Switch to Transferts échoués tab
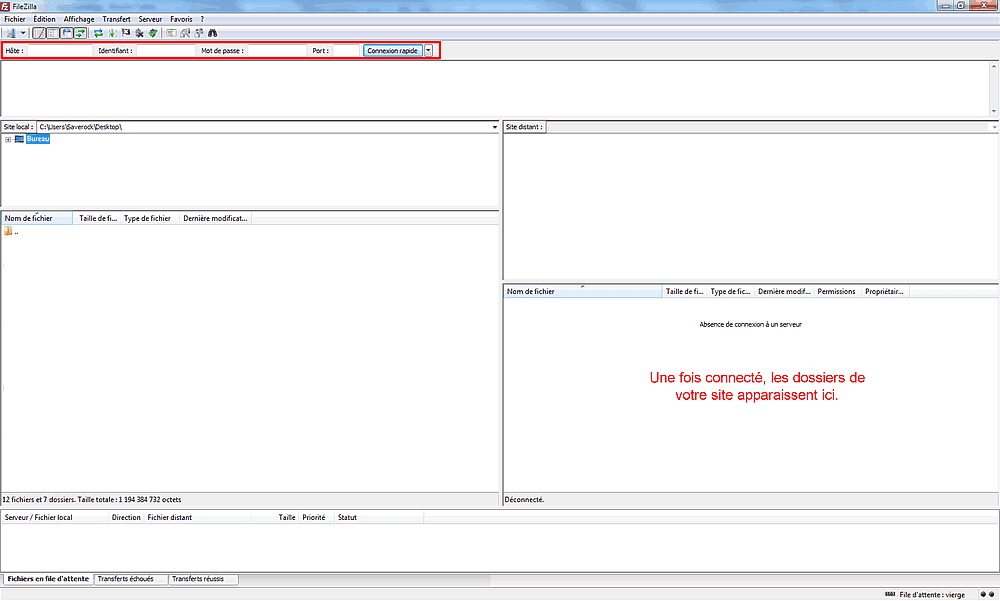The image size is (1000, 601). [x=130, y=579]
